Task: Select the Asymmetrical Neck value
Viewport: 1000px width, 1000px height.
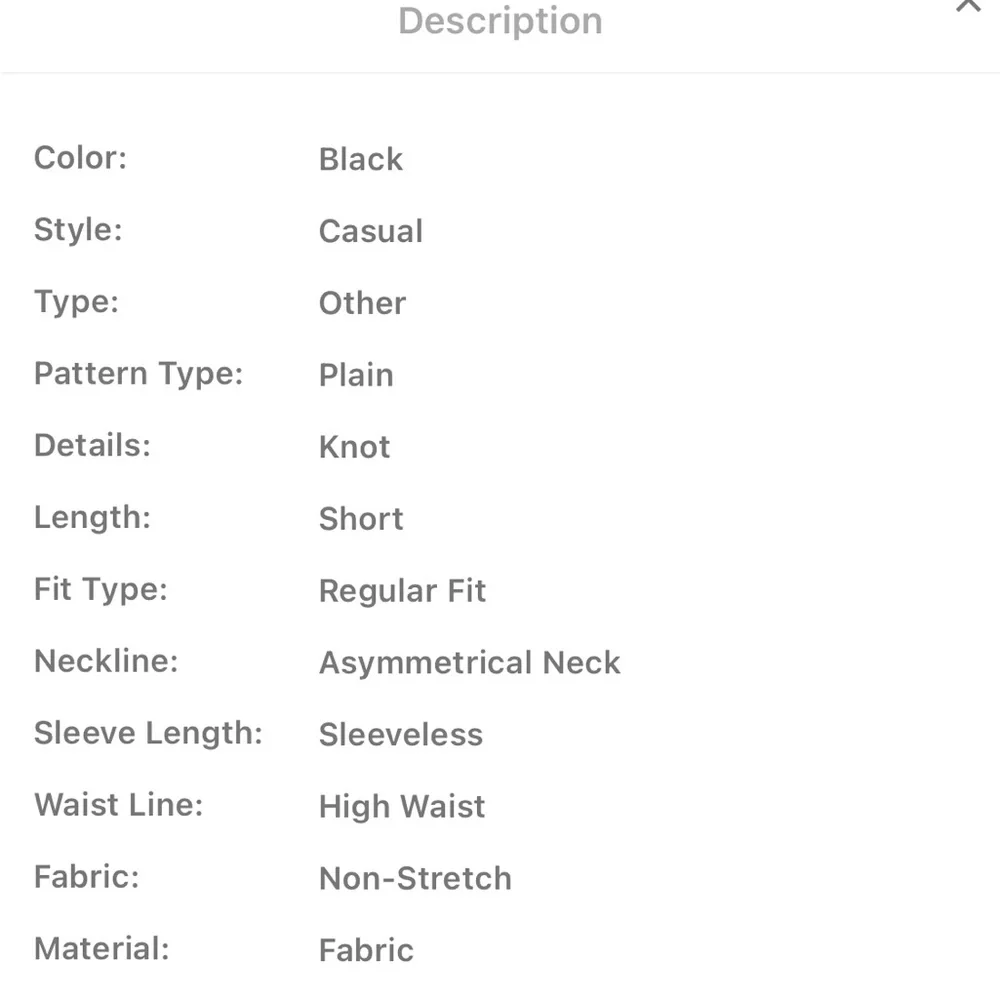Action: point(469,663)
